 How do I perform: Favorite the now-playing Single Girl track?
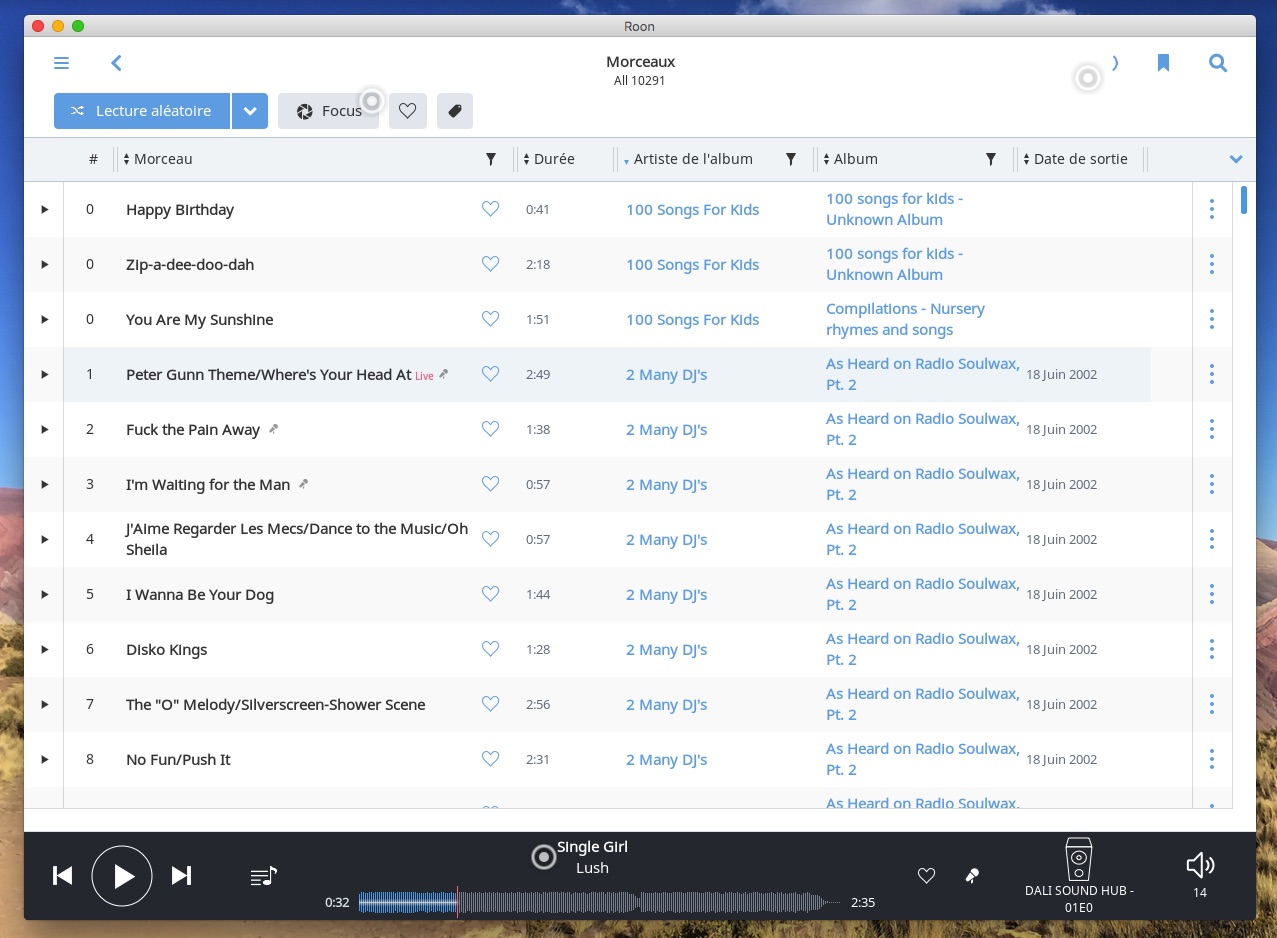pos(926,876)
